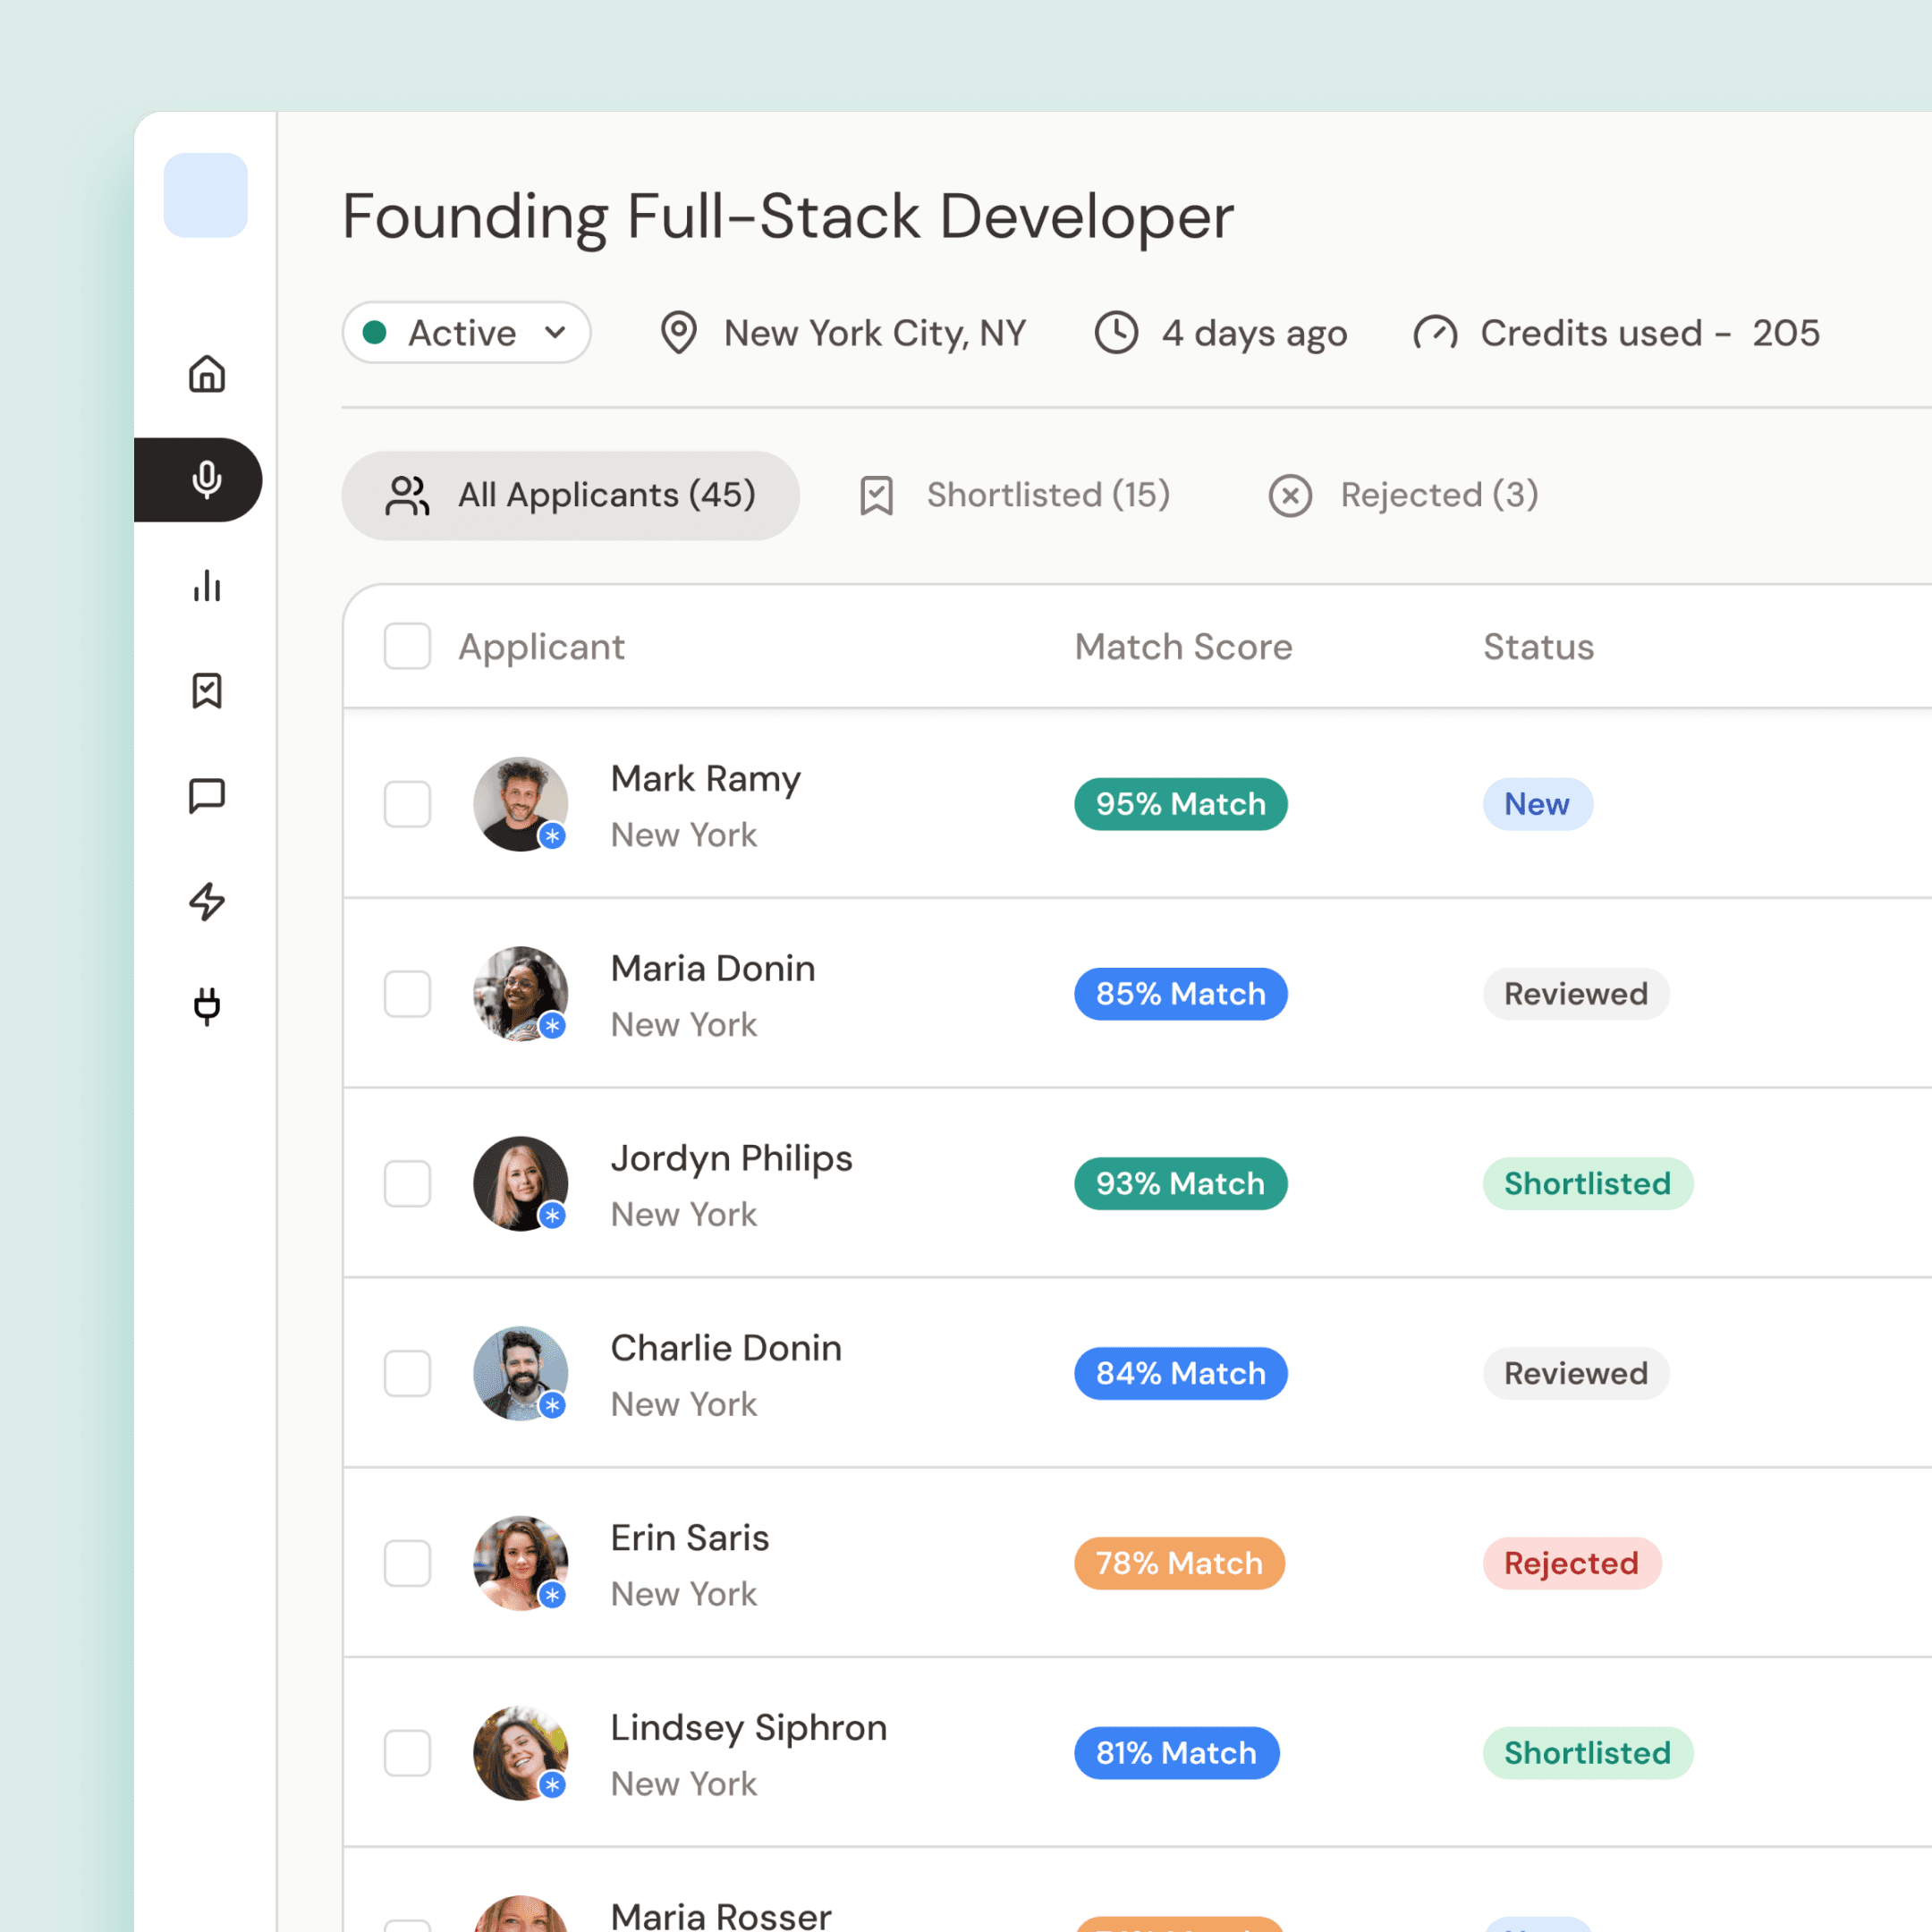Image resolution: width=1932 pixels, height=1932 pixels.
Task: Open the chat messages sidebar icon
Action: point(207,796)
